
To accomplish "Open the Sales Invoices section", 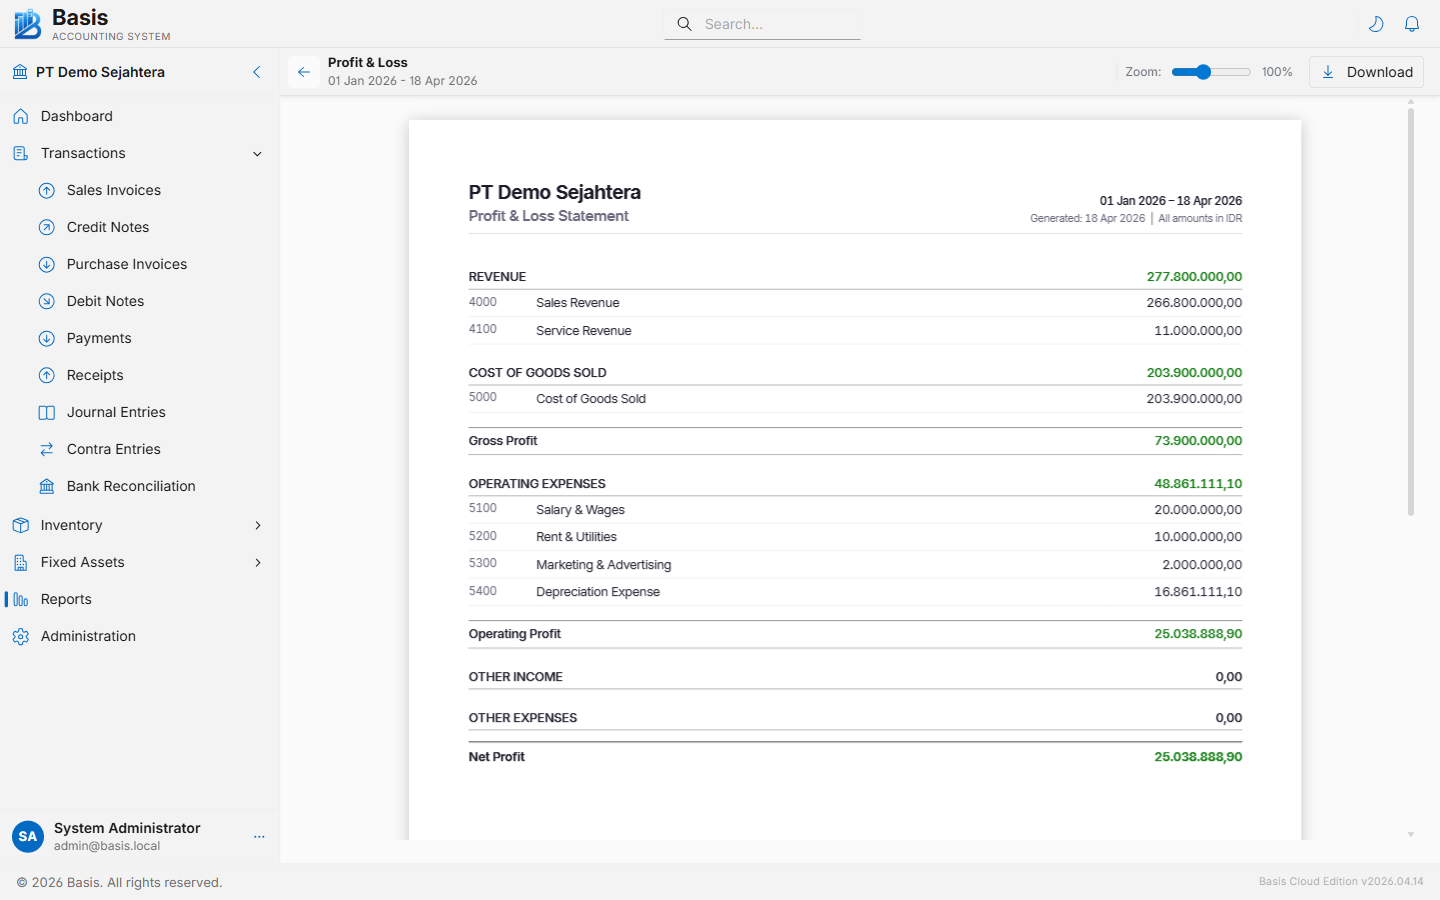I will tap(113, 190).
